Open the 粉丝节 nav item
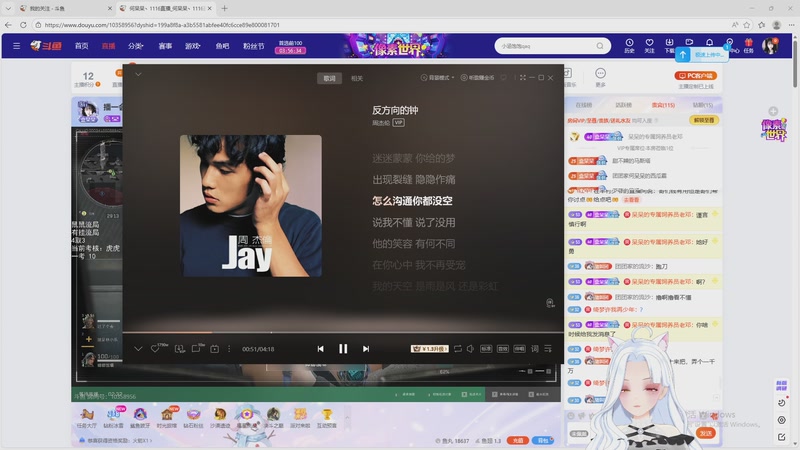This screenshot has width=800, height=450. pyautogui.click(x=254, y=46)
